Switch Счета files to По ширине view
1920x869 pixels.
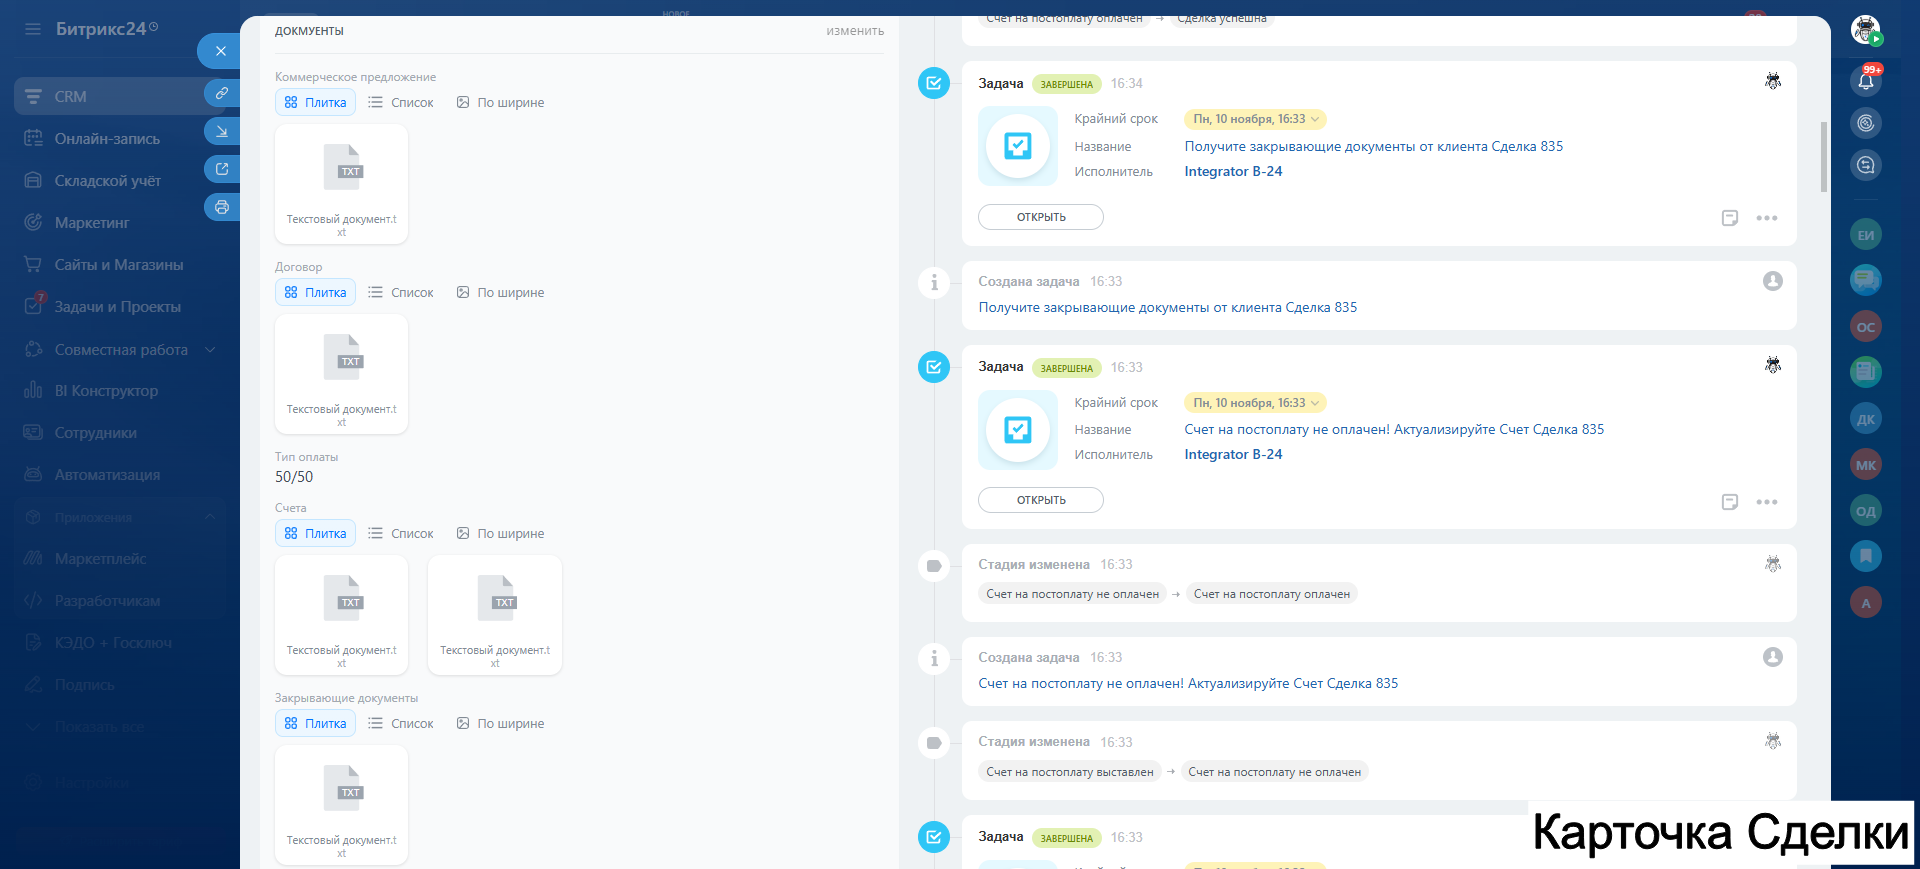click(500, 534)
